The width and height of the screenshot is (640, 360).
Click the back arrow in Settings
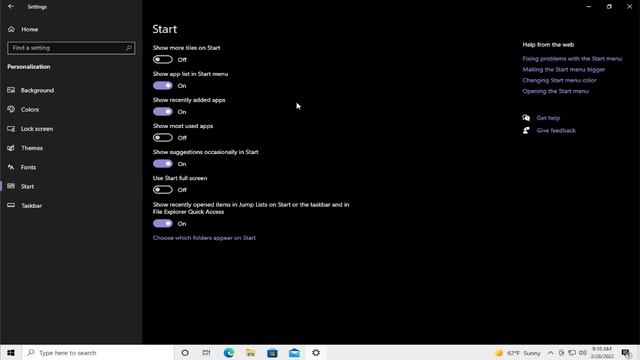[x=11, y=7]
